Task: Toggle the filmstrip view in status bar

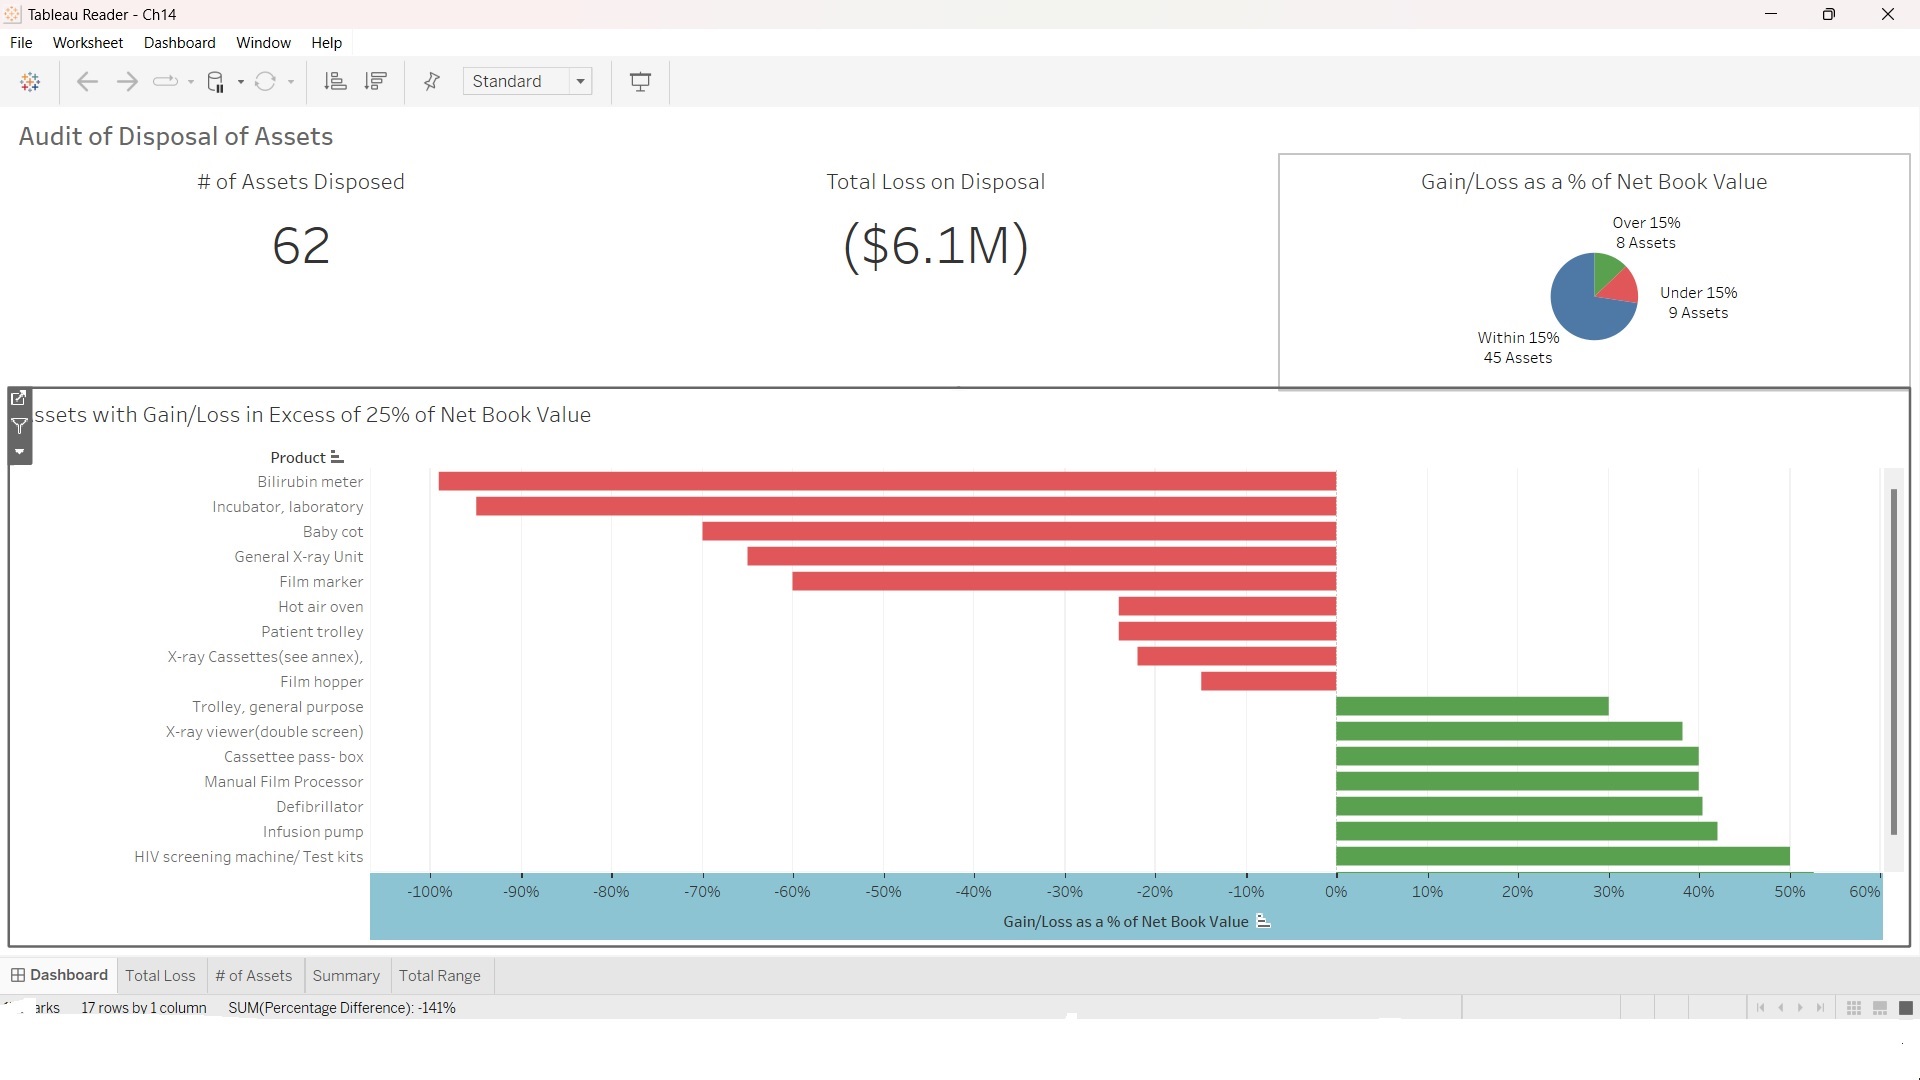Action: [1881, 1008]
